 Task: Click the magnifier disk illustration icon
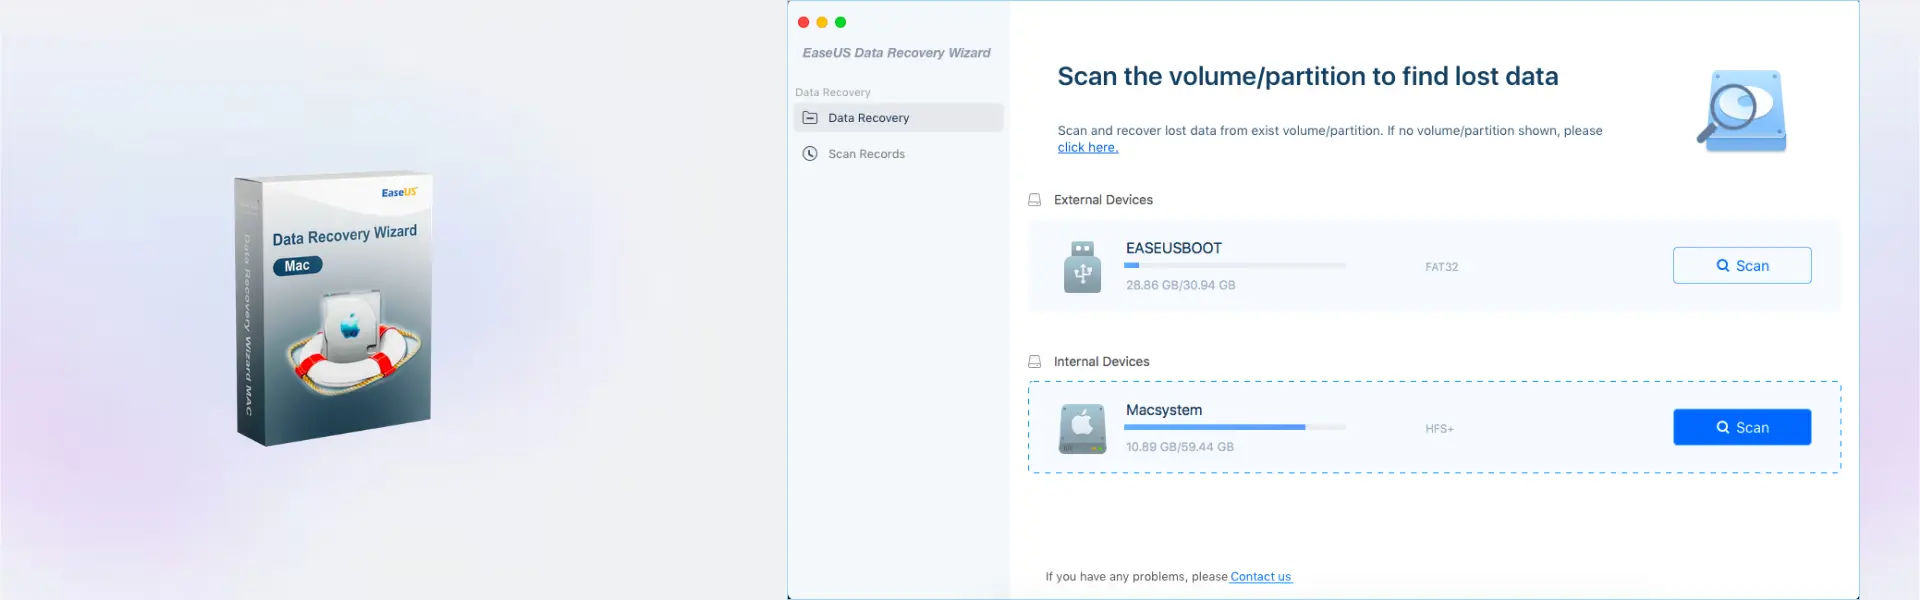click(1742, 111)
